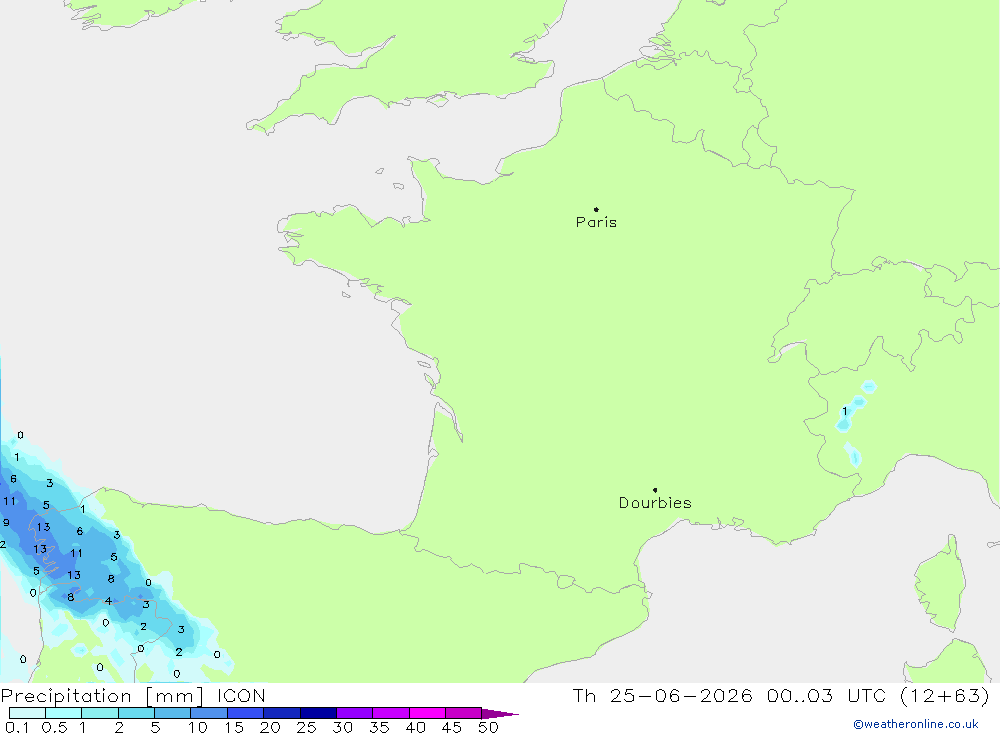1000x733 pixels.
Task: Select the 15–20 mm legend color swatch
Action: 245,713
